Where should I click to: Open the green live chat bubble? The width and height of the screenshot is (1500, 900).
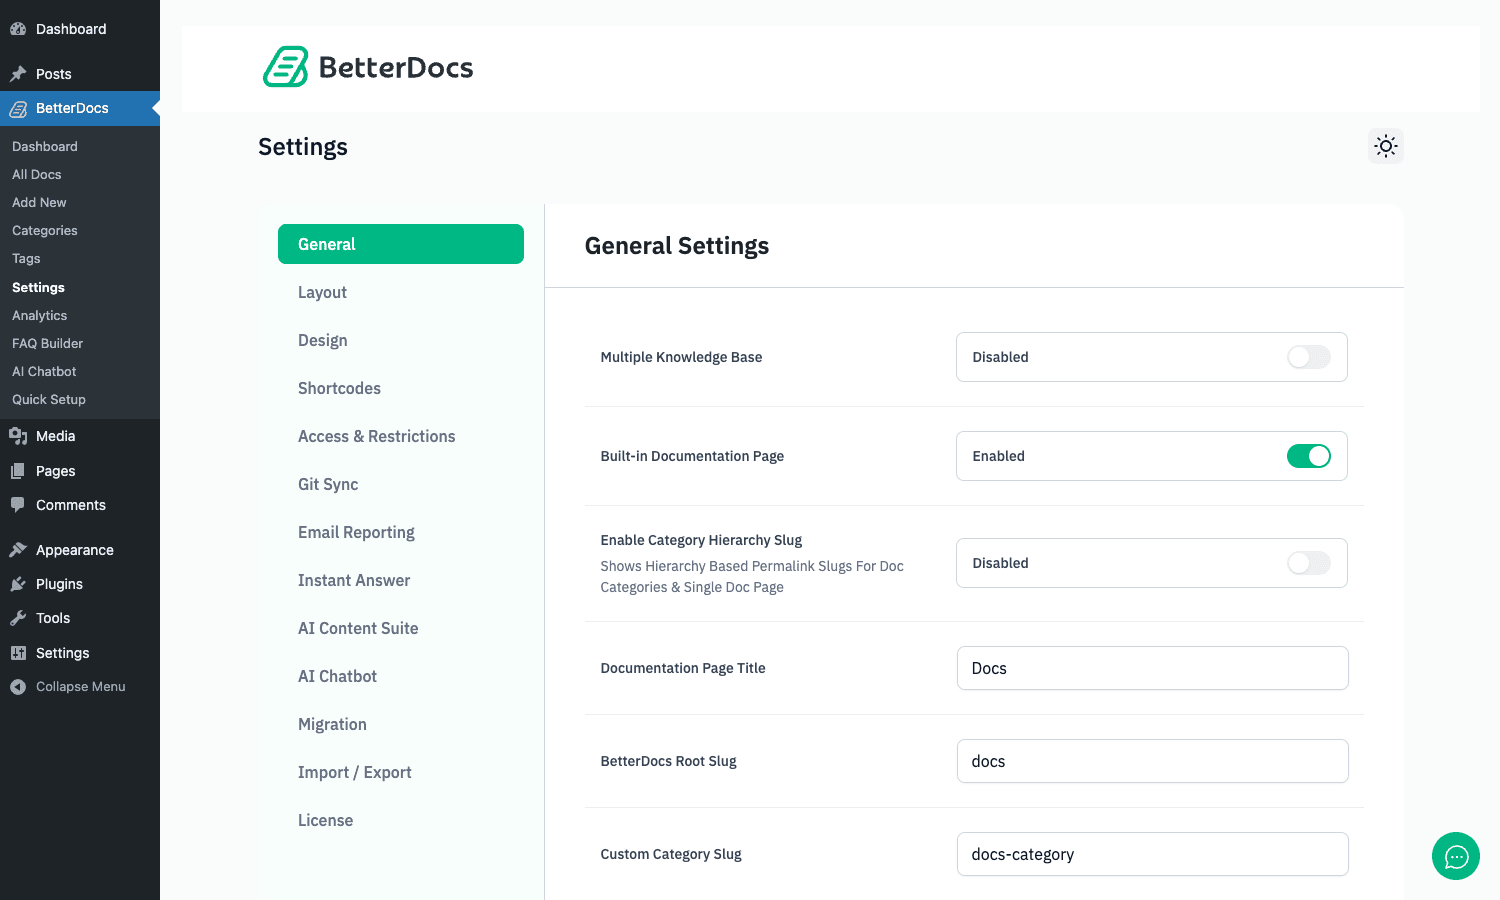1456,856
